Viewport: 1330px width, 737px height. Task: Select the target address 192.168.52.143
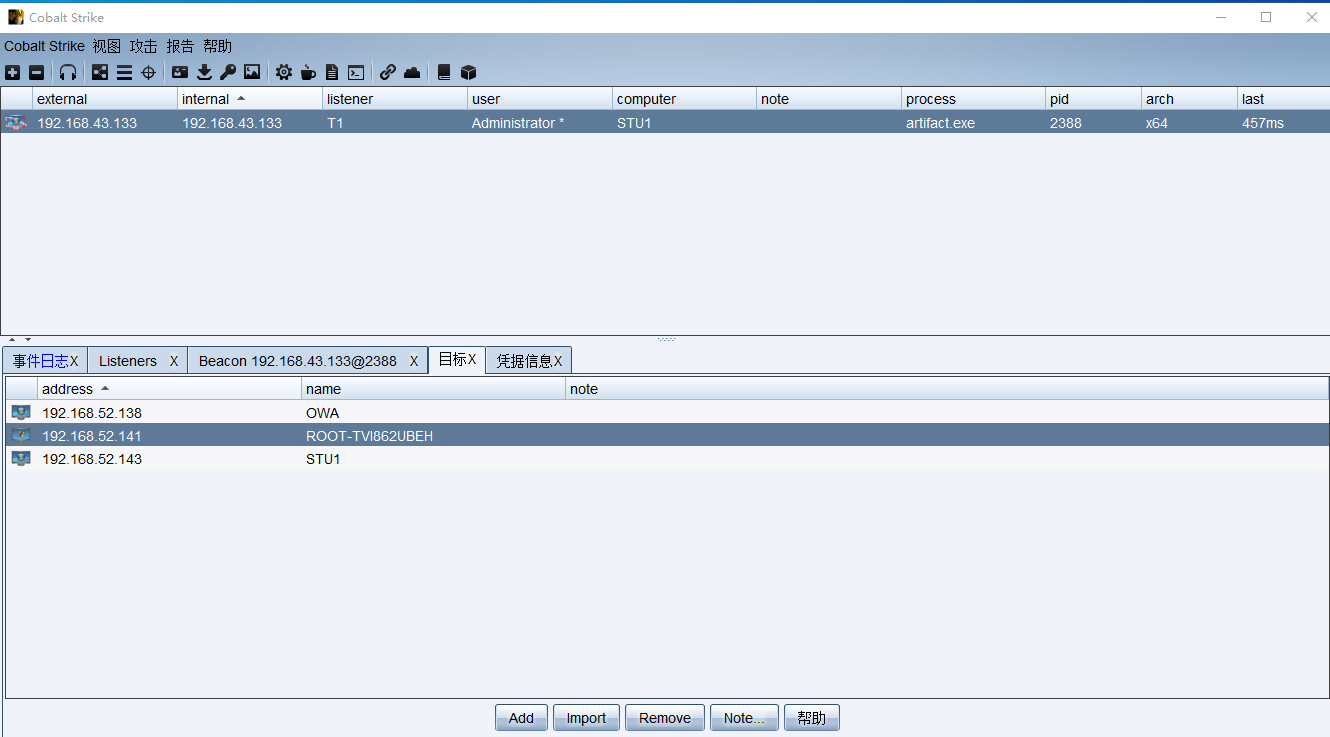[92, 459]
